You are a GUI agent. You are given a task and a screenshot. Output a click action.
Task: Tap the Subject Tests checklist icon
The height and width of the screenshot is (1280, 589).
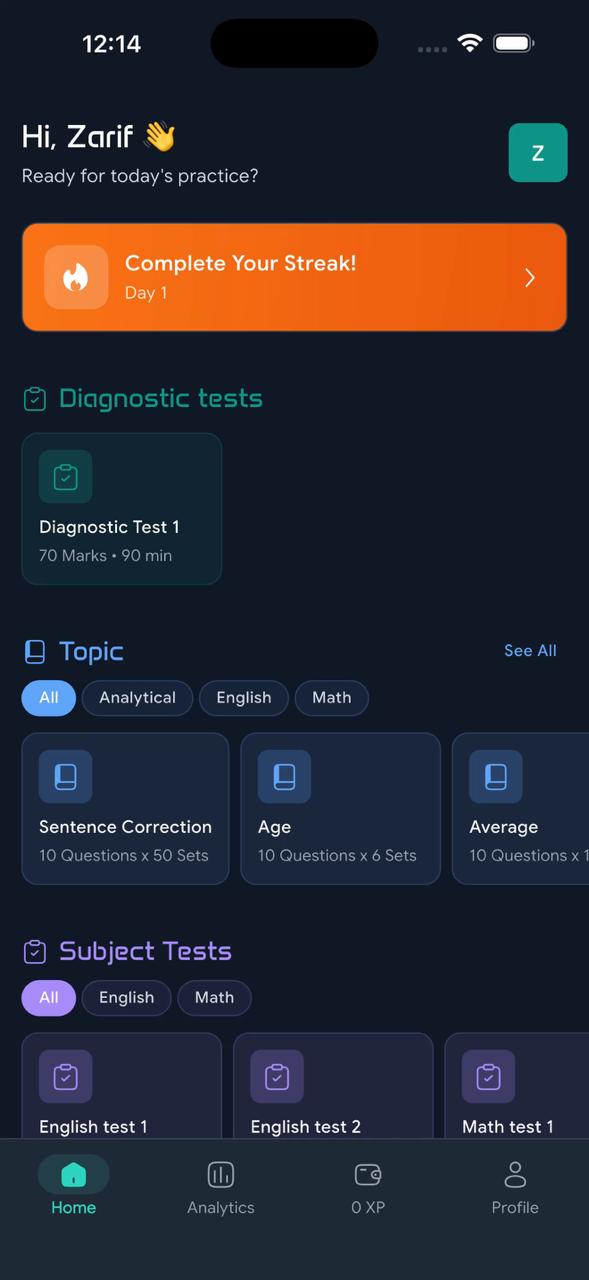tap(32, 951)
